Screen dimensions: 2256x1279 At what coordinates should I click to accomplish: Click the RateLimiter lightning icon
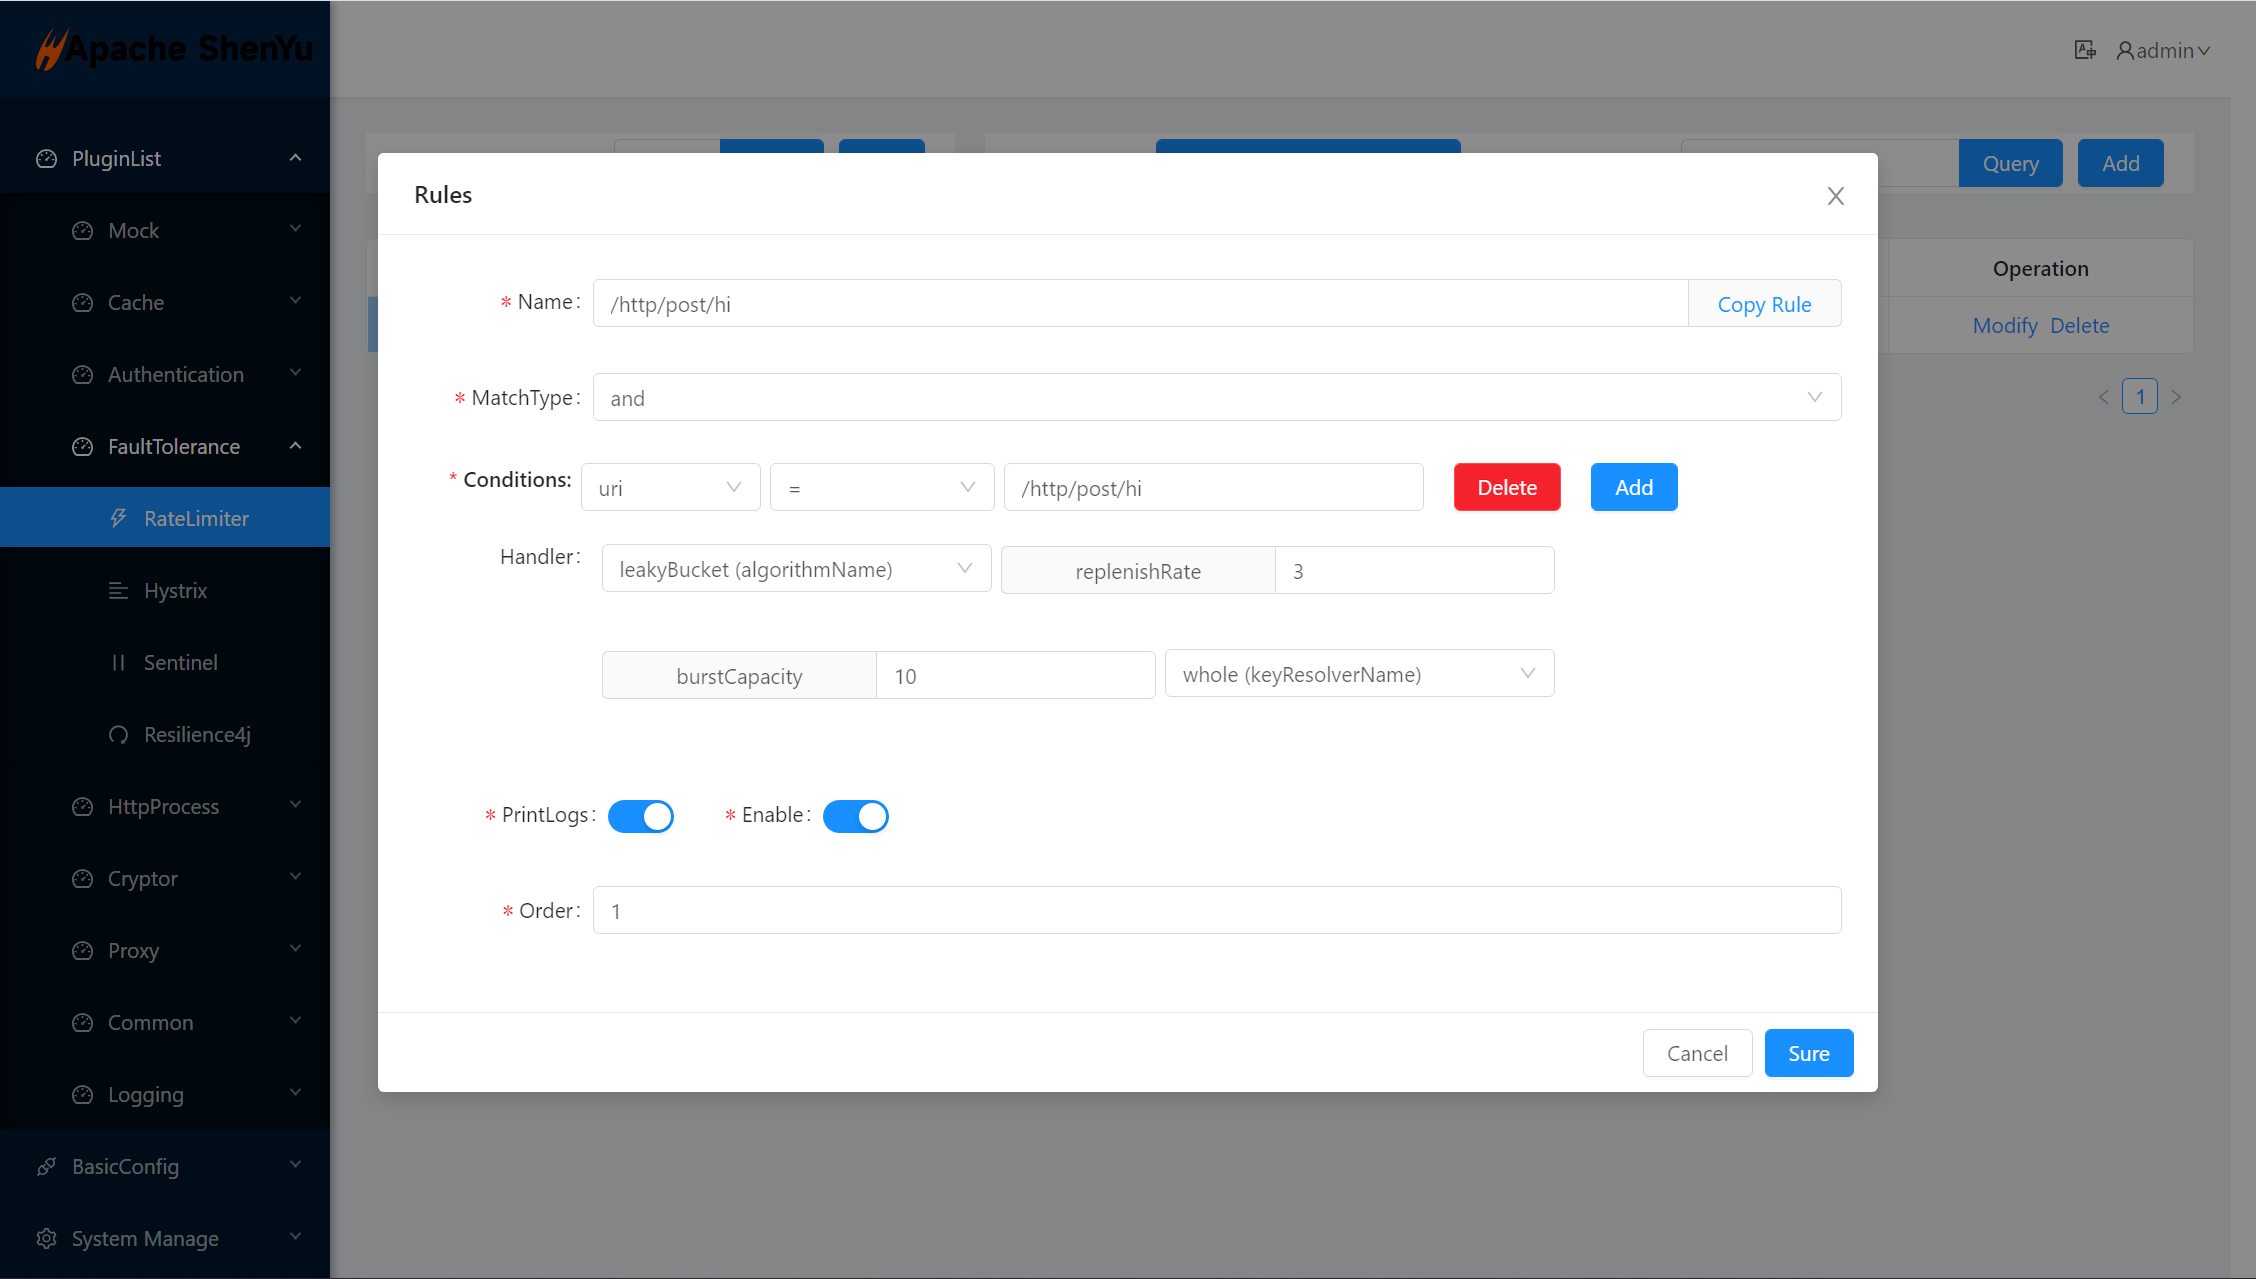pos(119,518)
